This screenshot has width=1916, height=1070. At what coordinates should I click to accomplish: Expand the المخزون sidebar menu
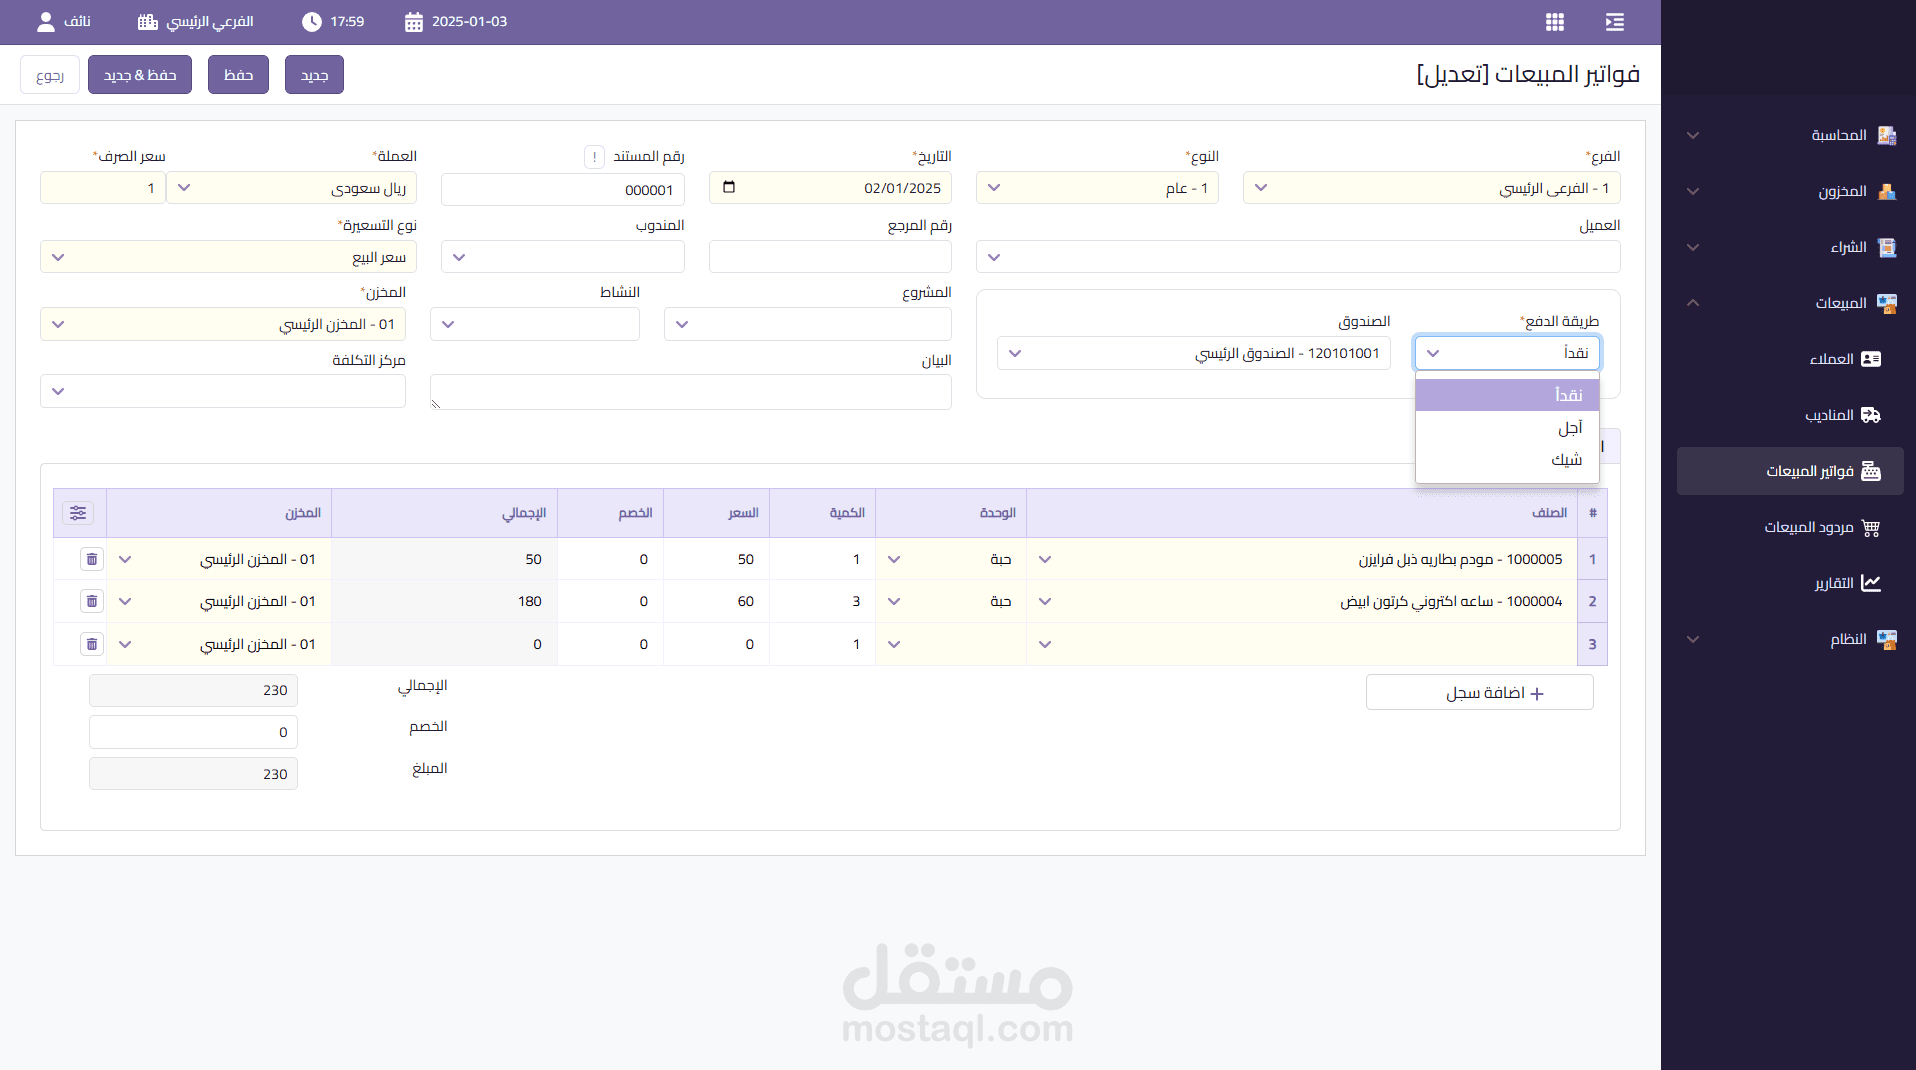(x=1693, y=191)
